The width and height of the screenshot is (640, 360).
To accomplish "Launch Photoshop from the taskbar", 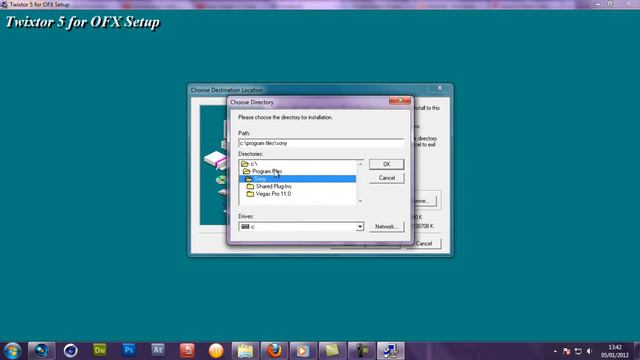I will coord(129,351).
